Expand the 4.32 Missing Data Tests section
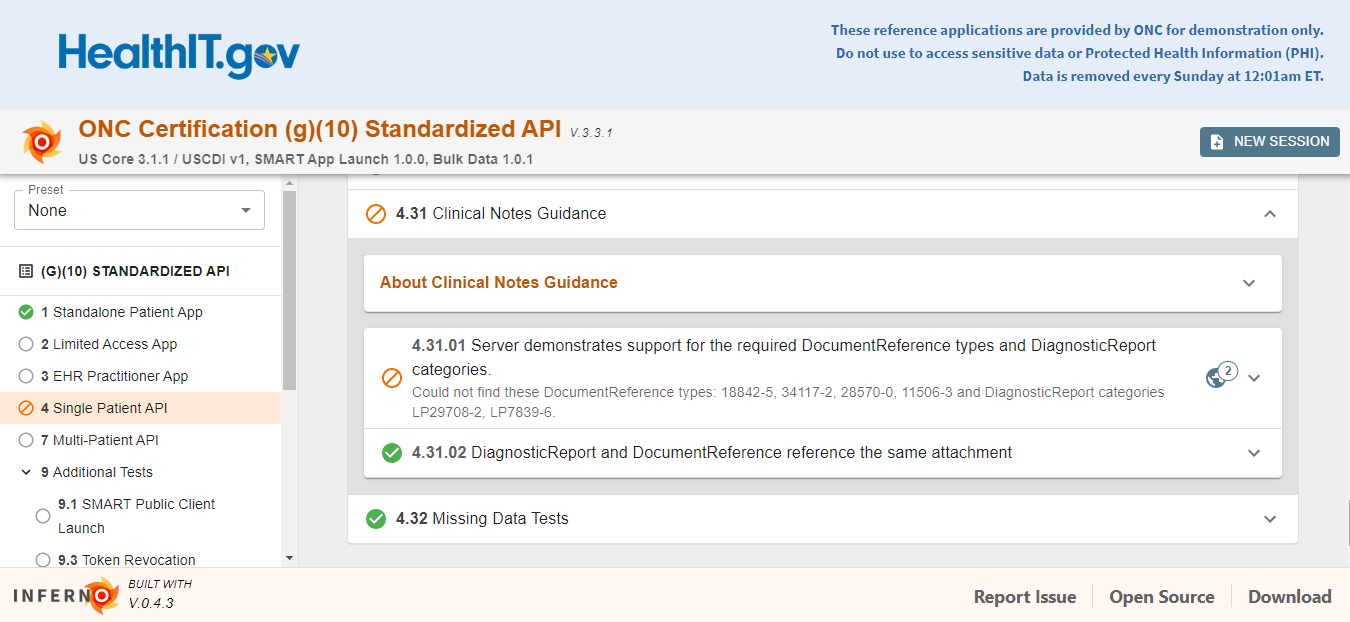1350x622 pixels. (1270, 519)
